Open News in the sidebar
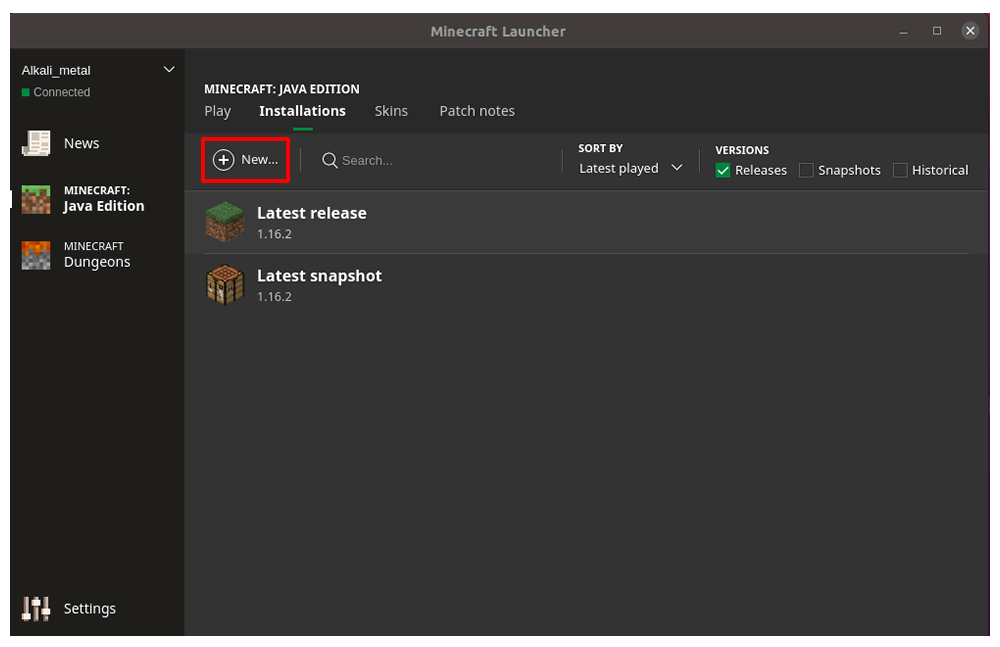 point(82,144)
